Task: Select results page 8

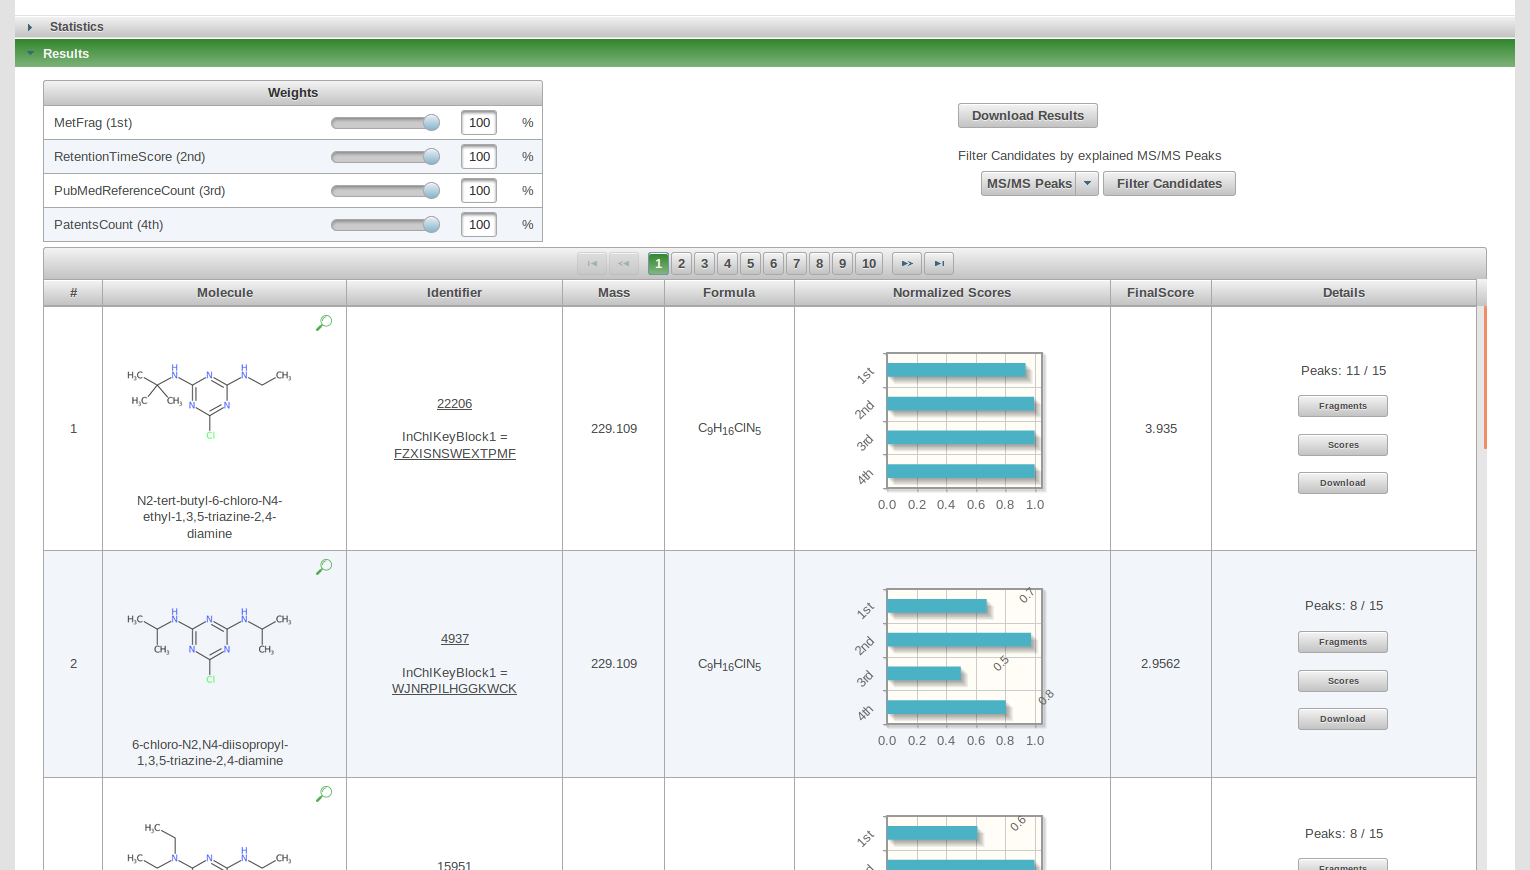Action: 819,263
